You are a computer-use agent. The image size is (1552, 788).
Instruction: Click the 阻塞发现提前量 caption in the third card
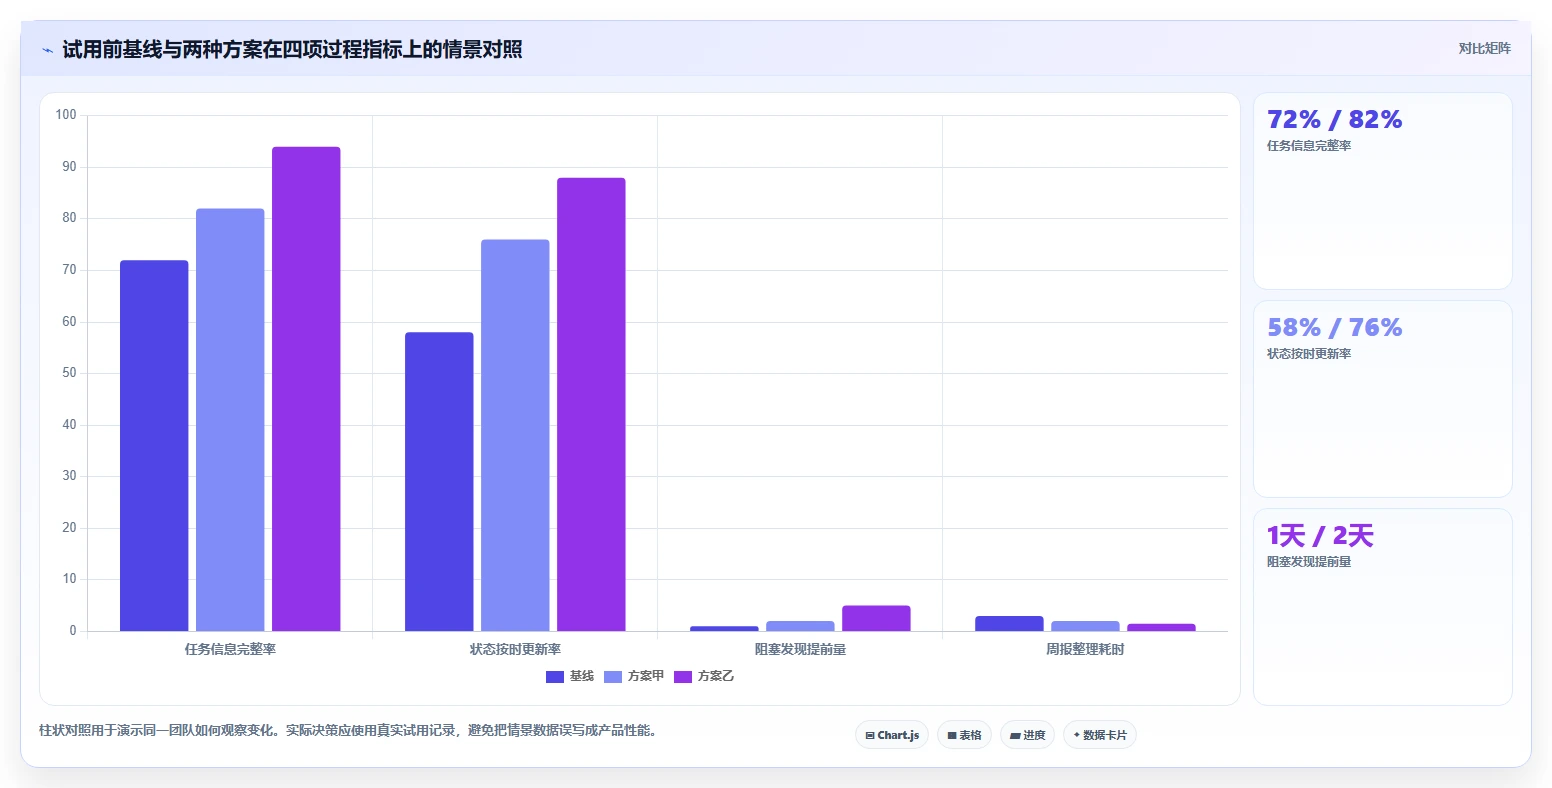1309,562
